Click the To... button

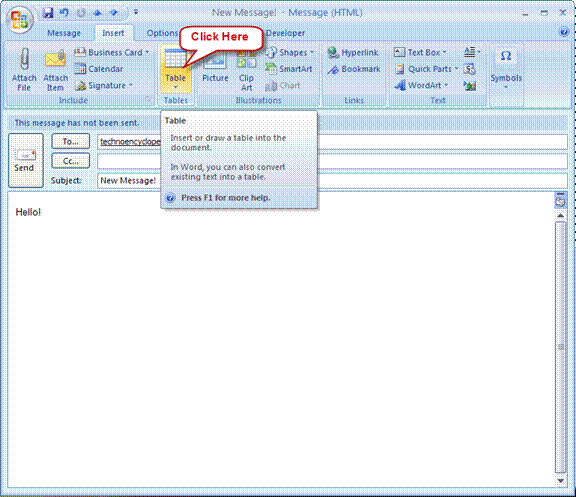pos(71,141)
